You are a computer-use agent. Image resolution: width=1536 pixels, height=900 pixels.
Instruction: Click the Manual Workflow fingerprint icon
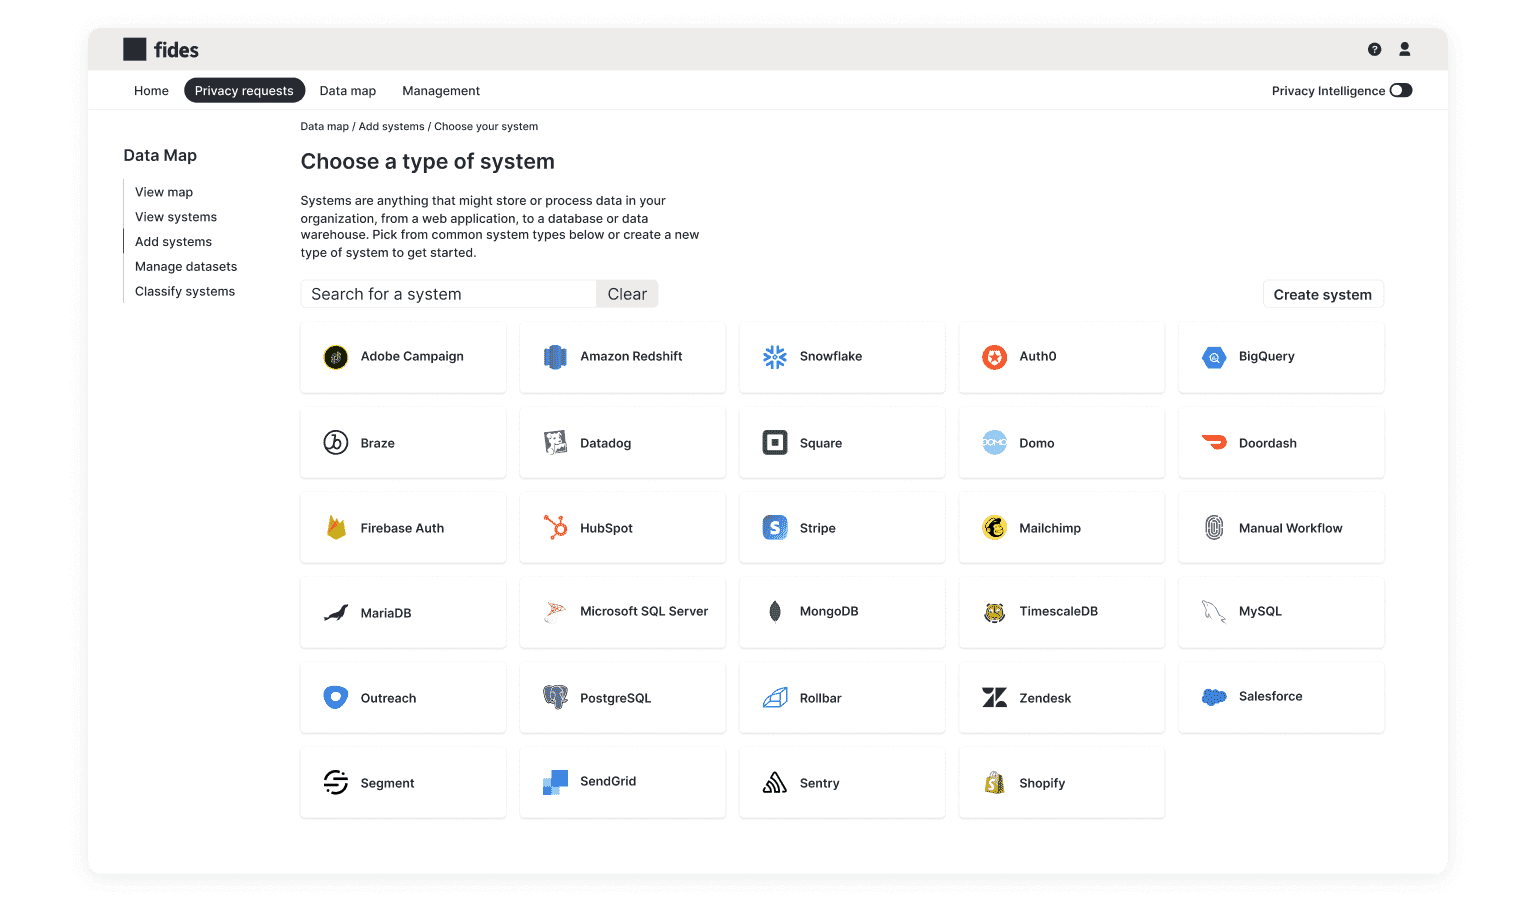[x=1214, y=527]
